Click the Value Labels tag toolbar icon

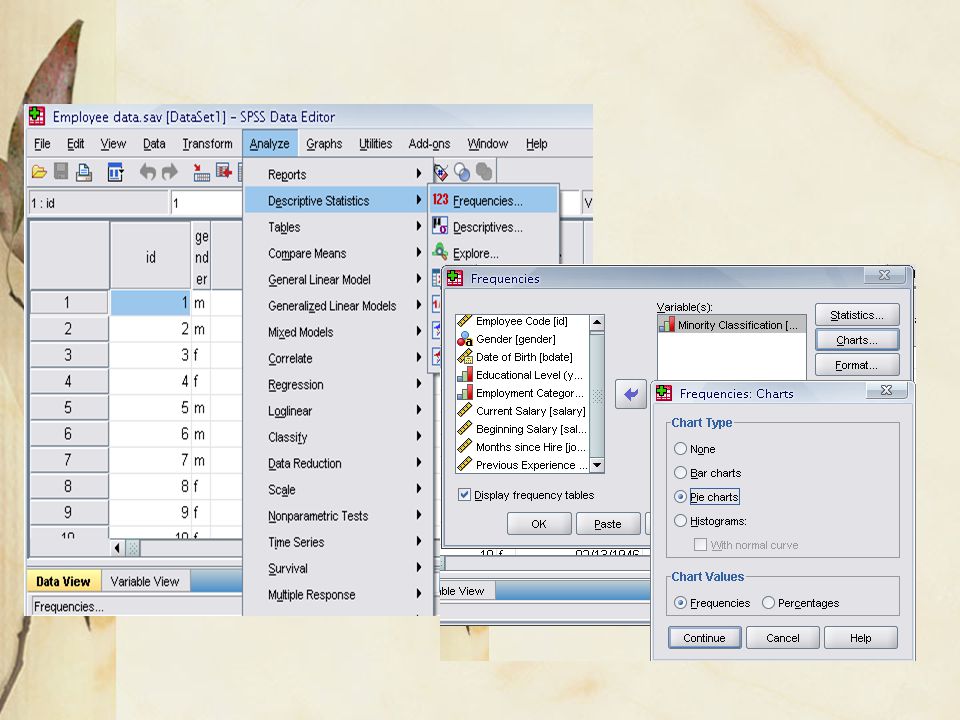pos(440,172)
